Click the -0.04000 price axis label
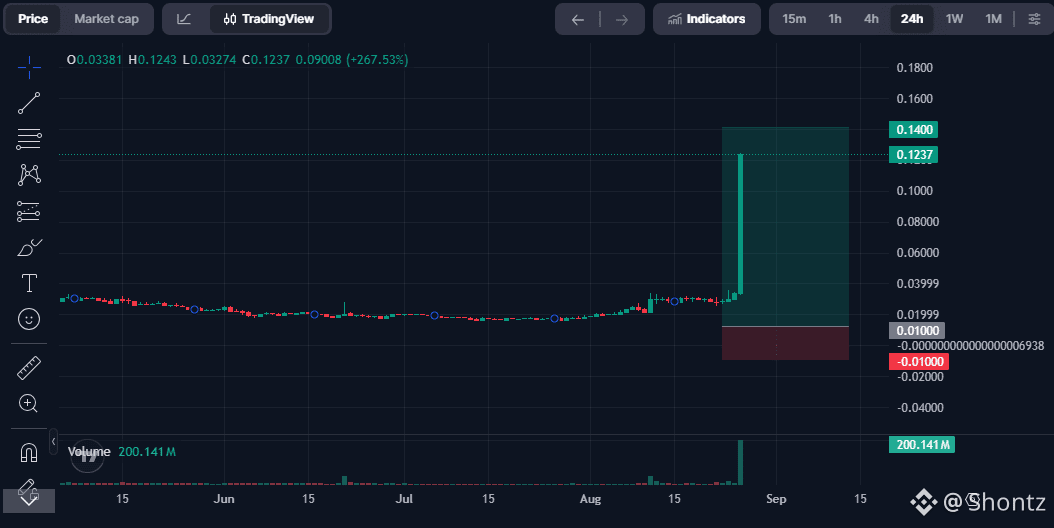1054x528 pixels. 920,408
